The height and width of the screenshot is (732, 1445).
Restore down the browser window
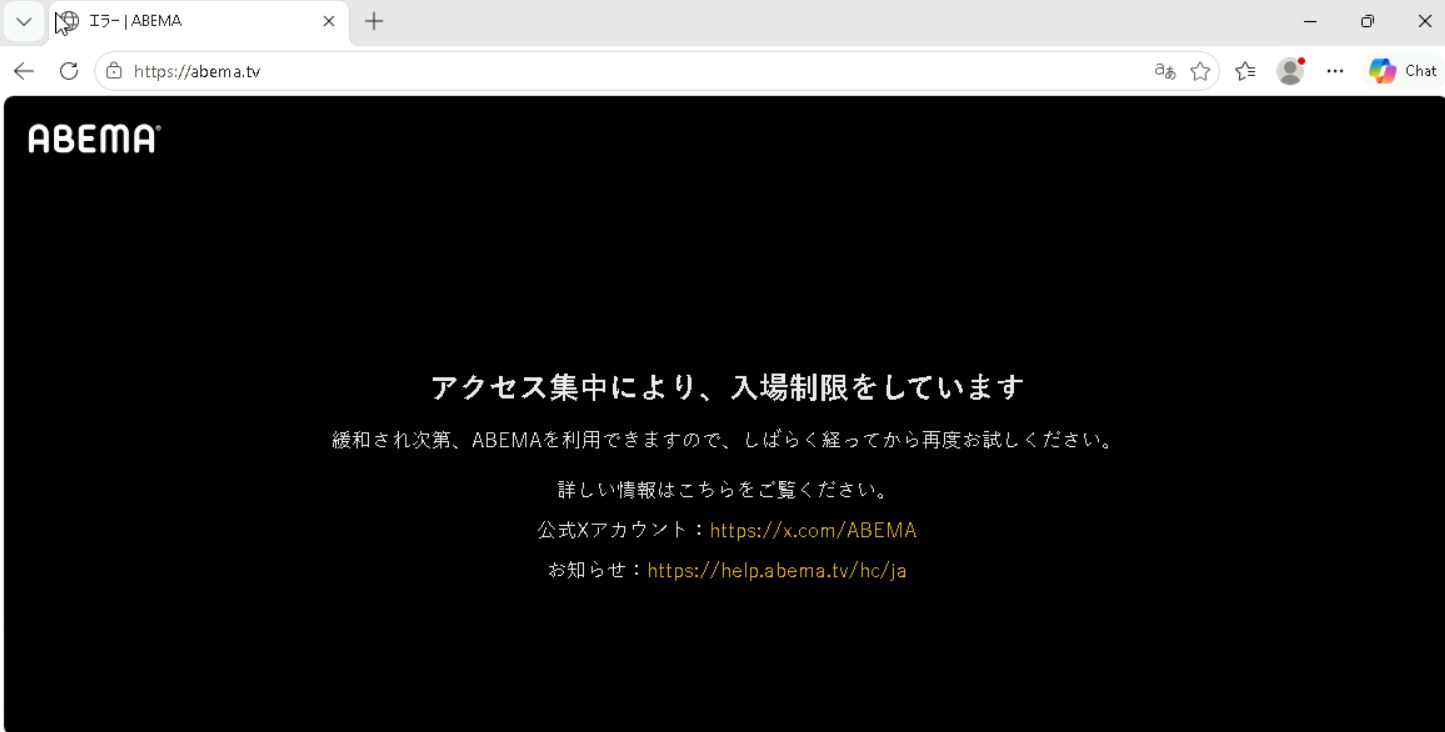coord(1367,21)
